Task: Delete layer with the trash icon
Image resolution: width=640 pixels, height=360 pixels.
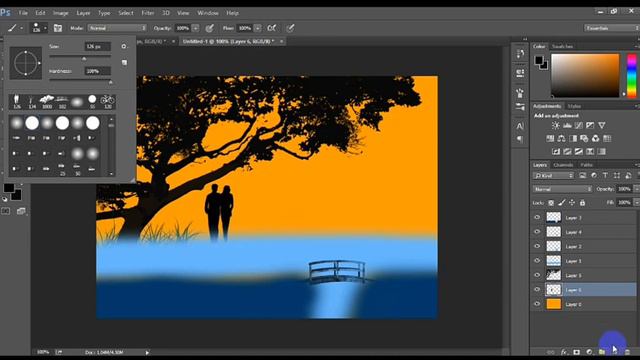Action: [627, 352]
